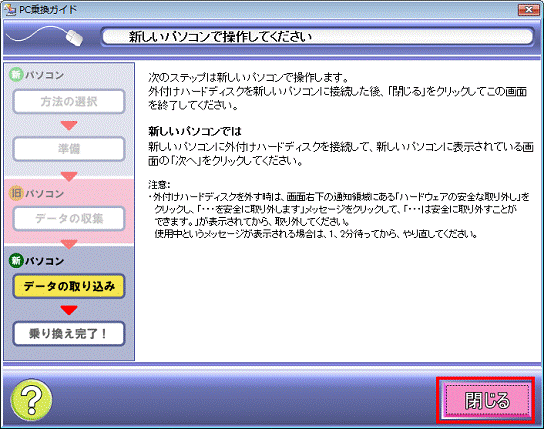
Task: Select the 乗り換え完了！ step
Action: [69, 334]
